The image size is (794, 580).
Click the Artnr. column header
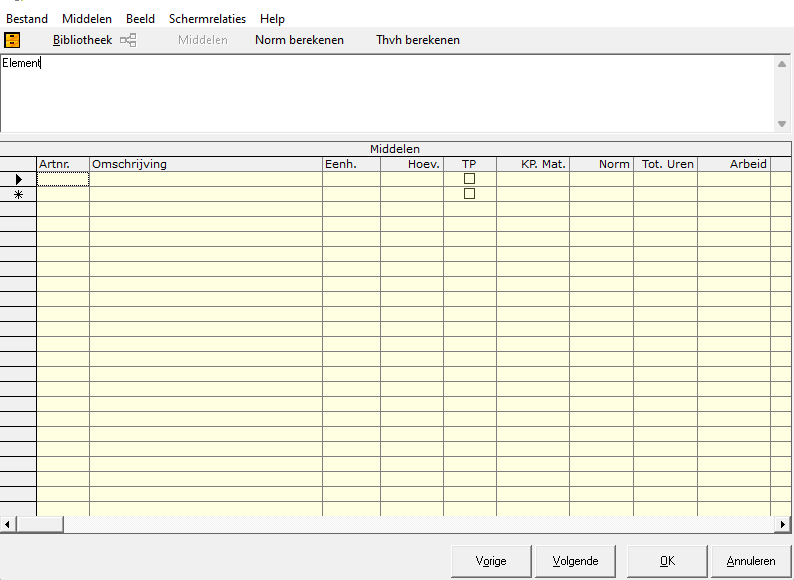(x=63, y=164)
